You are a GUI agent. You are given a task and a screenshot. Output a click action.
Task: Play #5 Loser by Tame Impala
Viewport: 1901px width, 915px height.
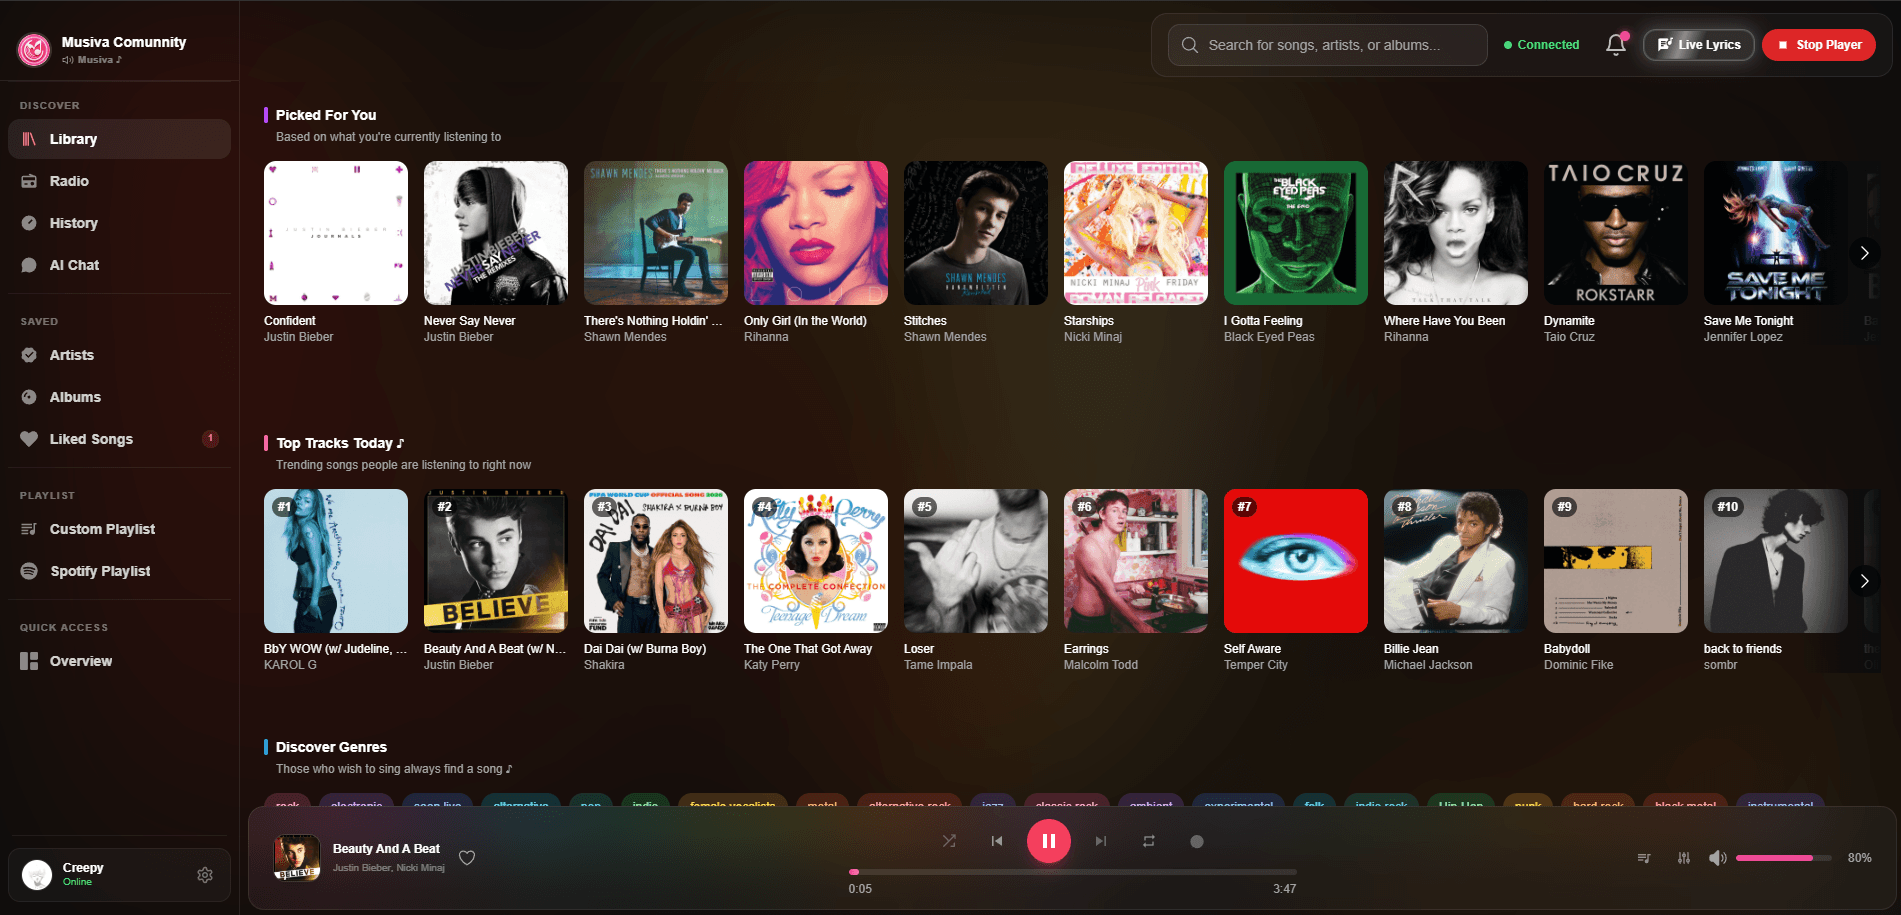976,561
